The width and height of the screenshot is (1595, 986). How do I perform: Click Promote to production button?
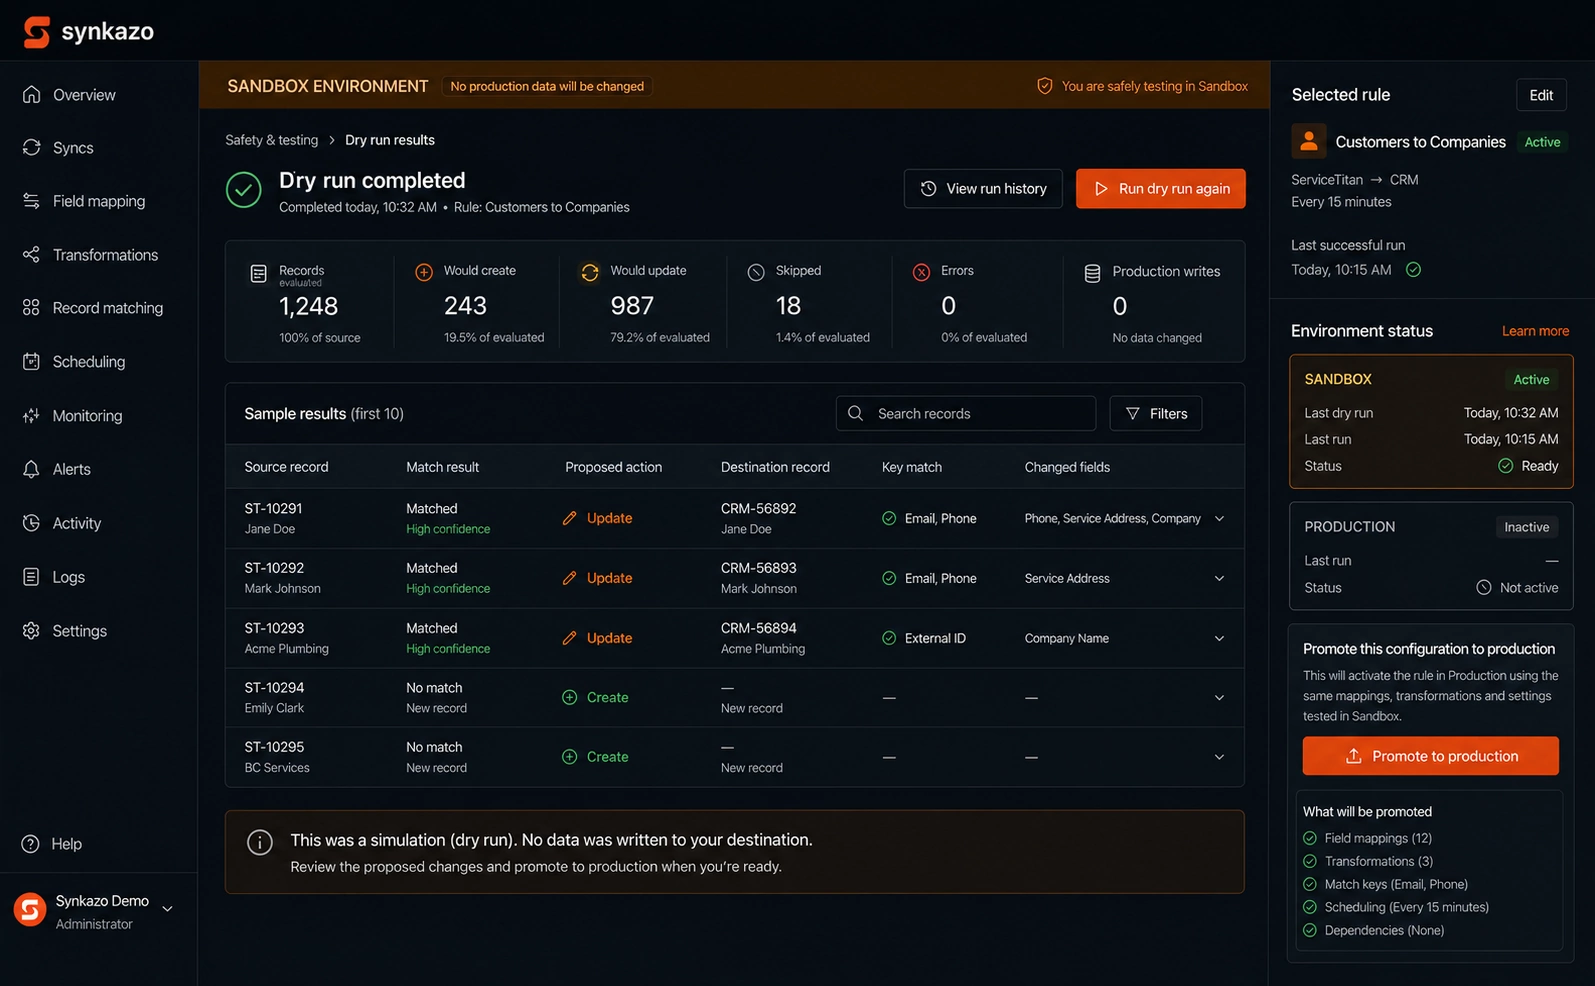click(x=1430, y=756)
